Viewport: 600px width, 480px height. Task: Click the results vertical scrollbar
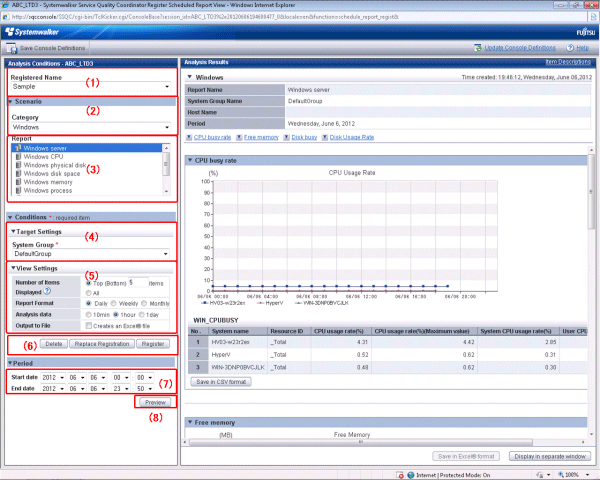591,191
